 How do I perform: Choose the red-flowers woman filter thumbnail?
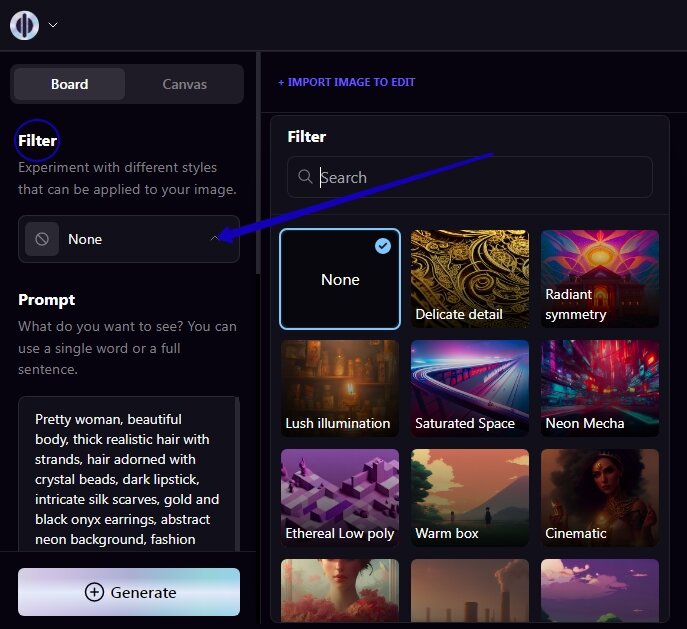pyautogui.click(x=340, y=590)
